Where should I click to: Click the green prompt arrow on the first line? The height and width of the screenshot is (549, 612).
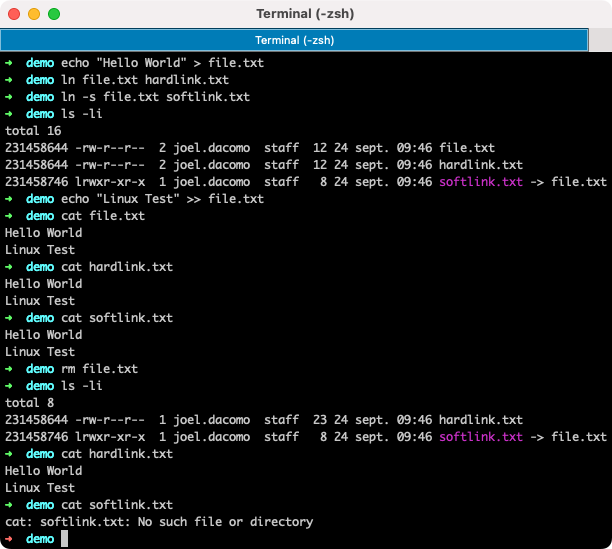click(x=9, y=63)
